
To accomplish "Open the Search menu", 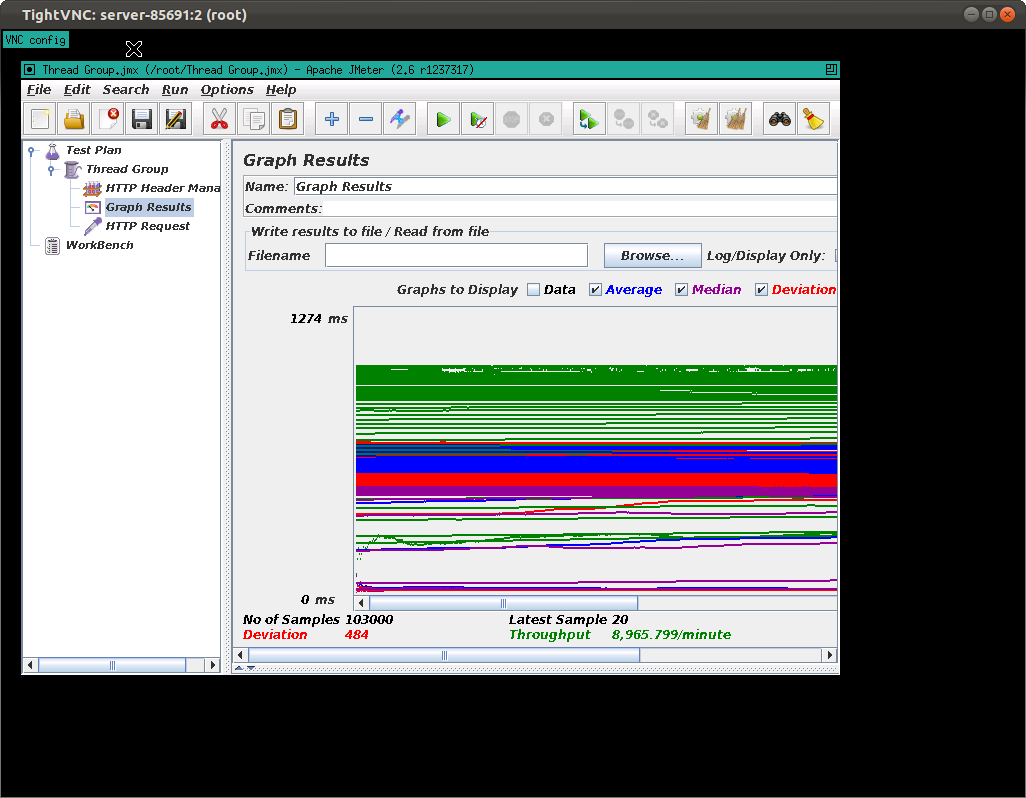I will point(126,90).
